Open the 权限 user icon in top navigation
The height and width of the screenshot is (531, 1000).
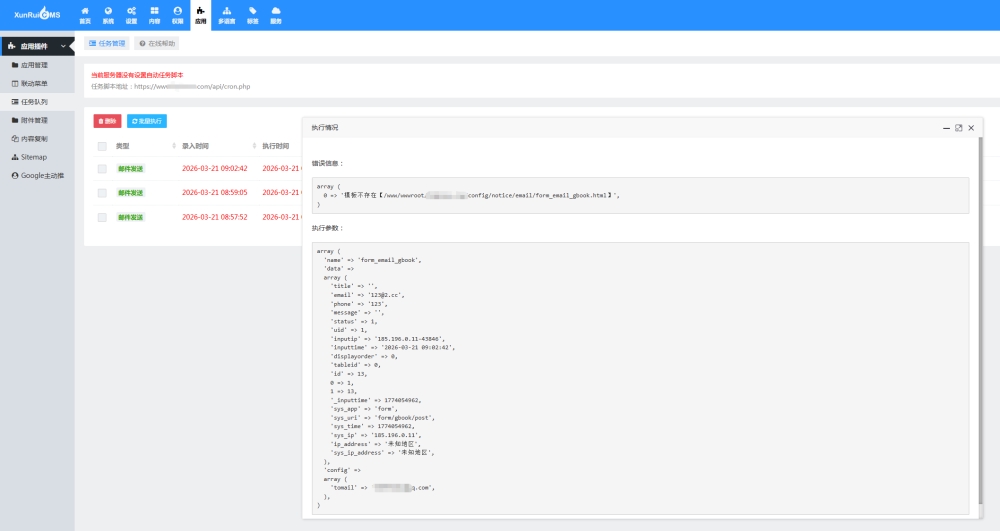tap(177, 14)
